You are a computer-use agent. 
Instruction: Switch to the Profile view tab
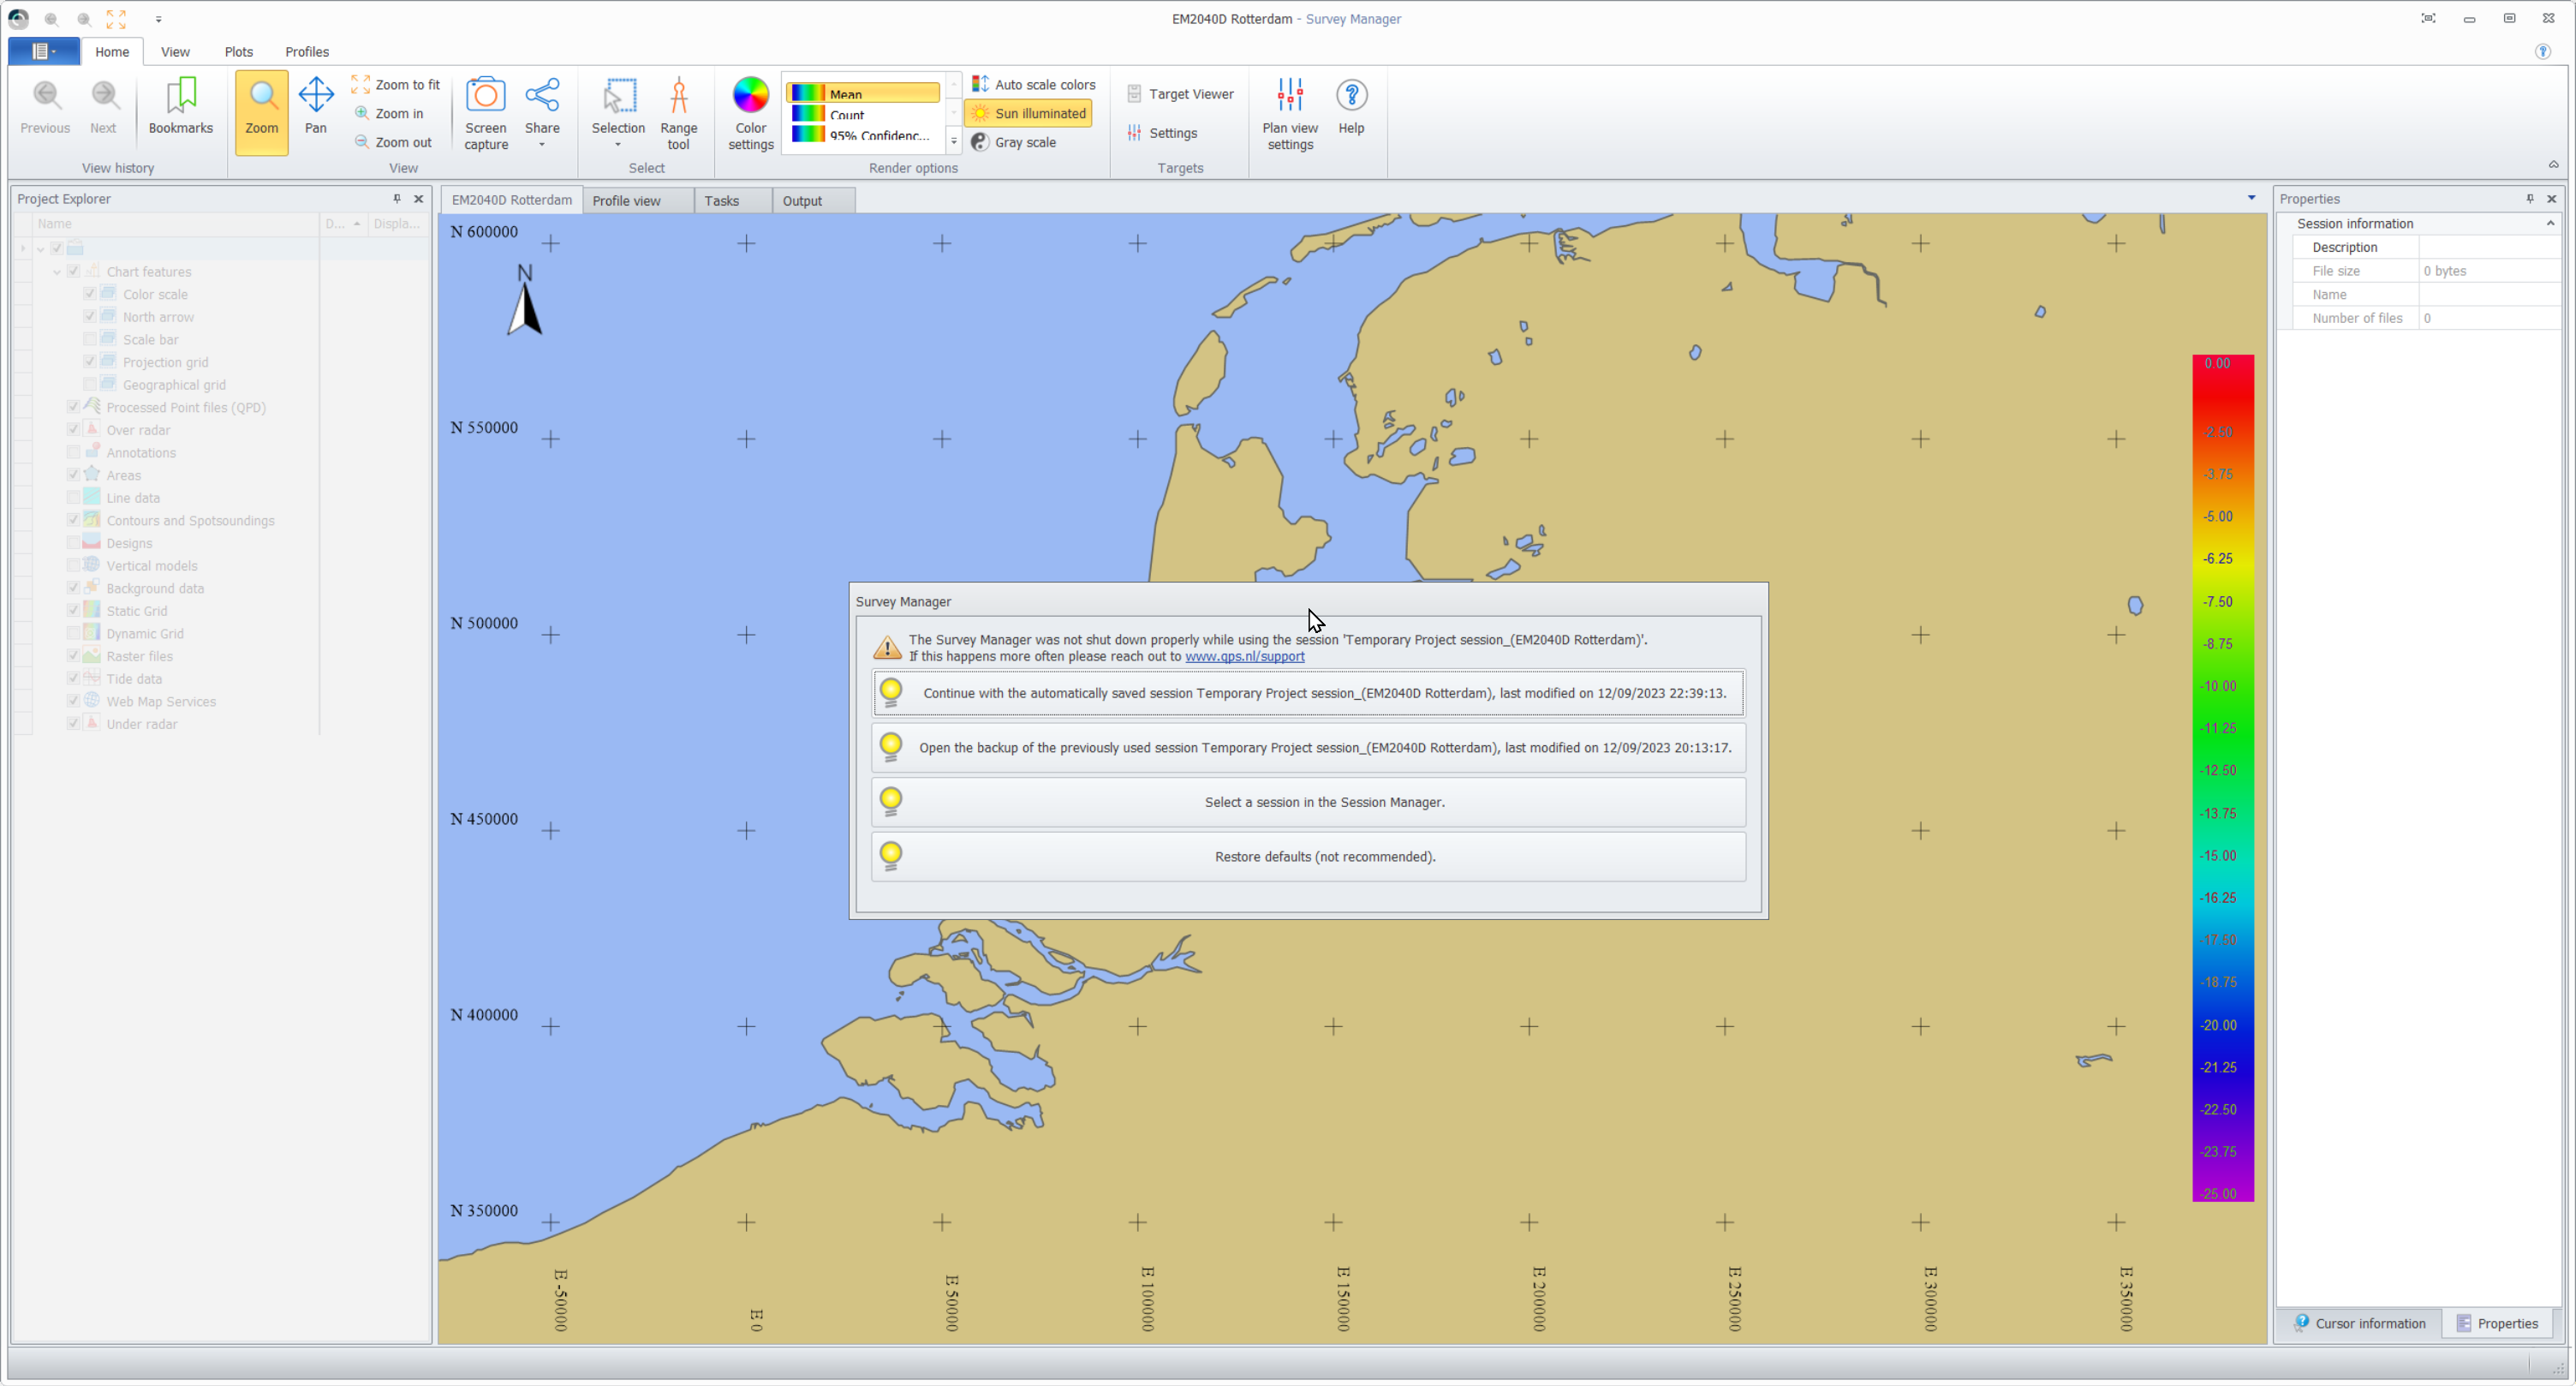click(626, 201)
